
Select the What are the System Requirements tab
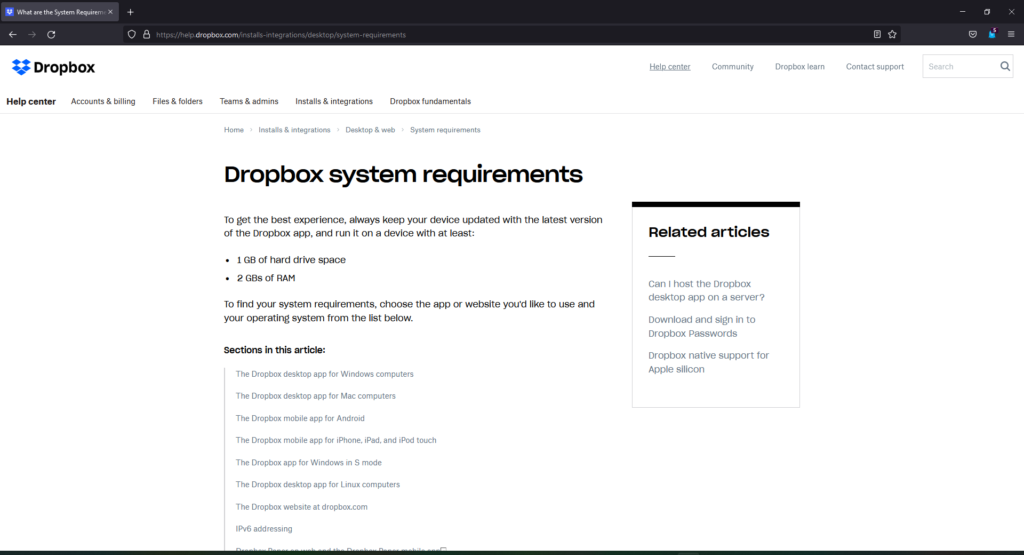(x=59, y=12)
